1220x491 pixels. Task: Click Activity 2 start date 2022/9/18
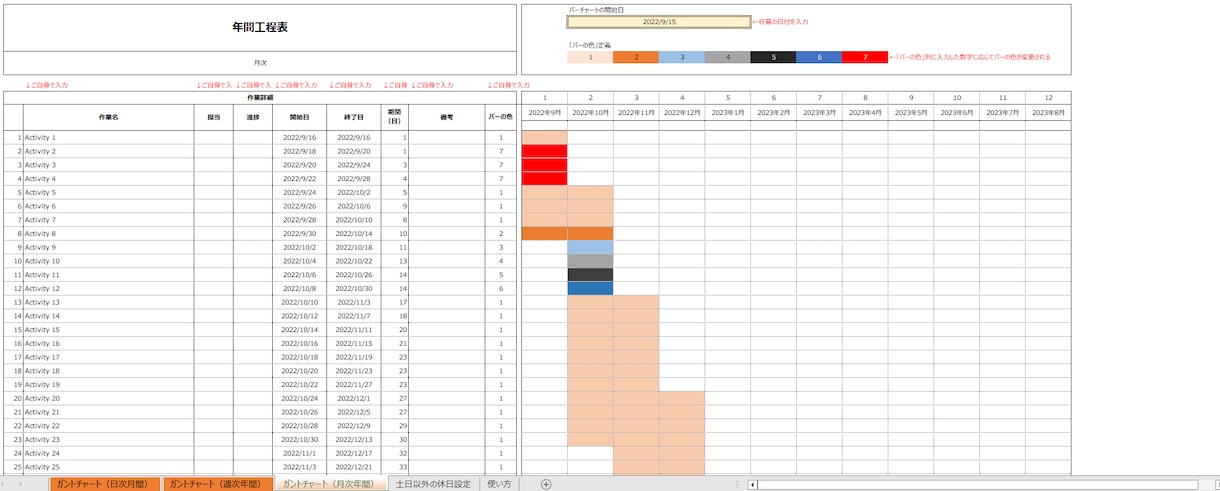[x=300, y=151]
